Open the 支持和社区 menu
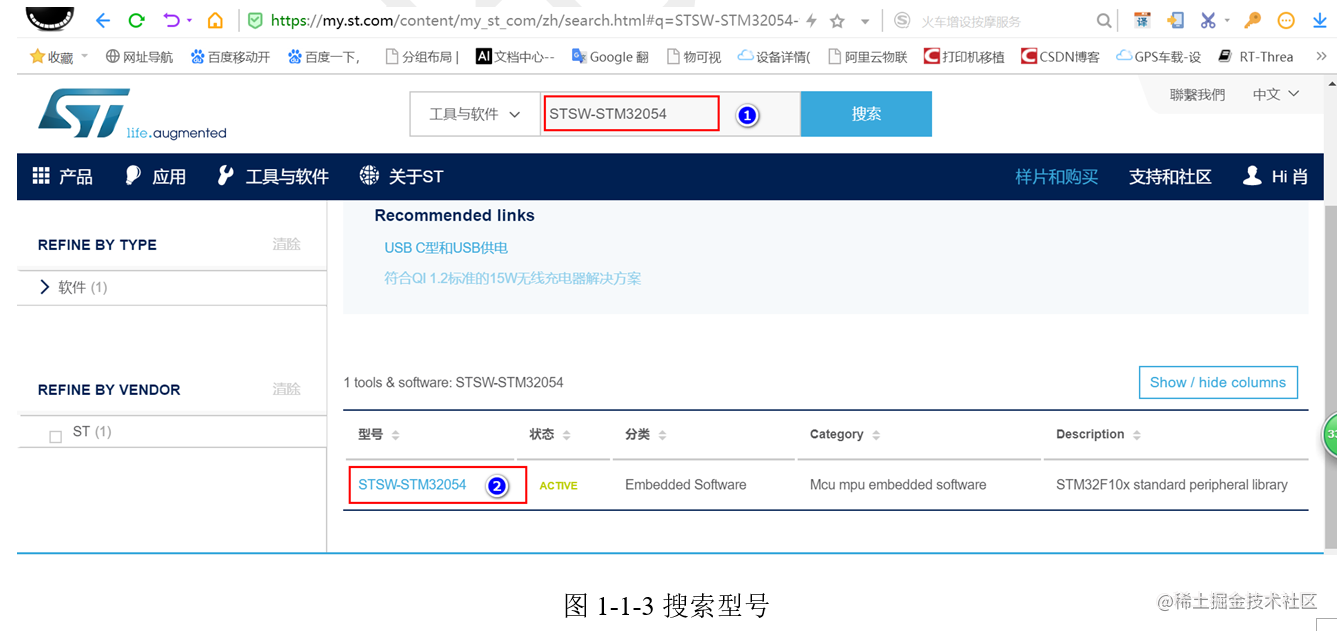This screenshot has width=1337, height=631. [1170, 177]
